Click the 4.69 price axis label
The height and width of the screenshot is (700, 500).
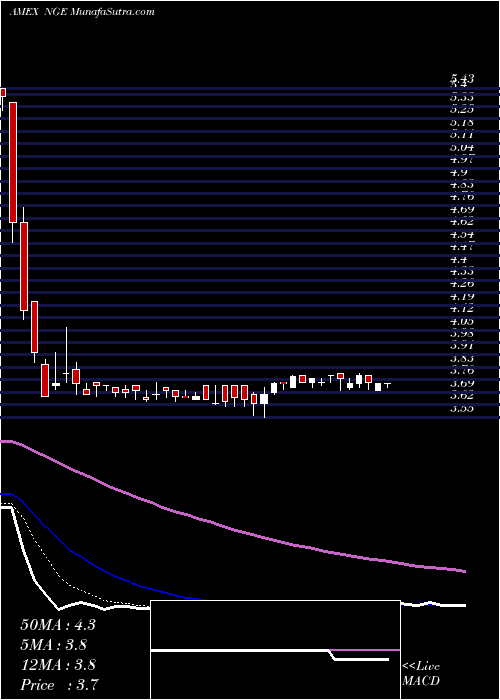[462, 209]
